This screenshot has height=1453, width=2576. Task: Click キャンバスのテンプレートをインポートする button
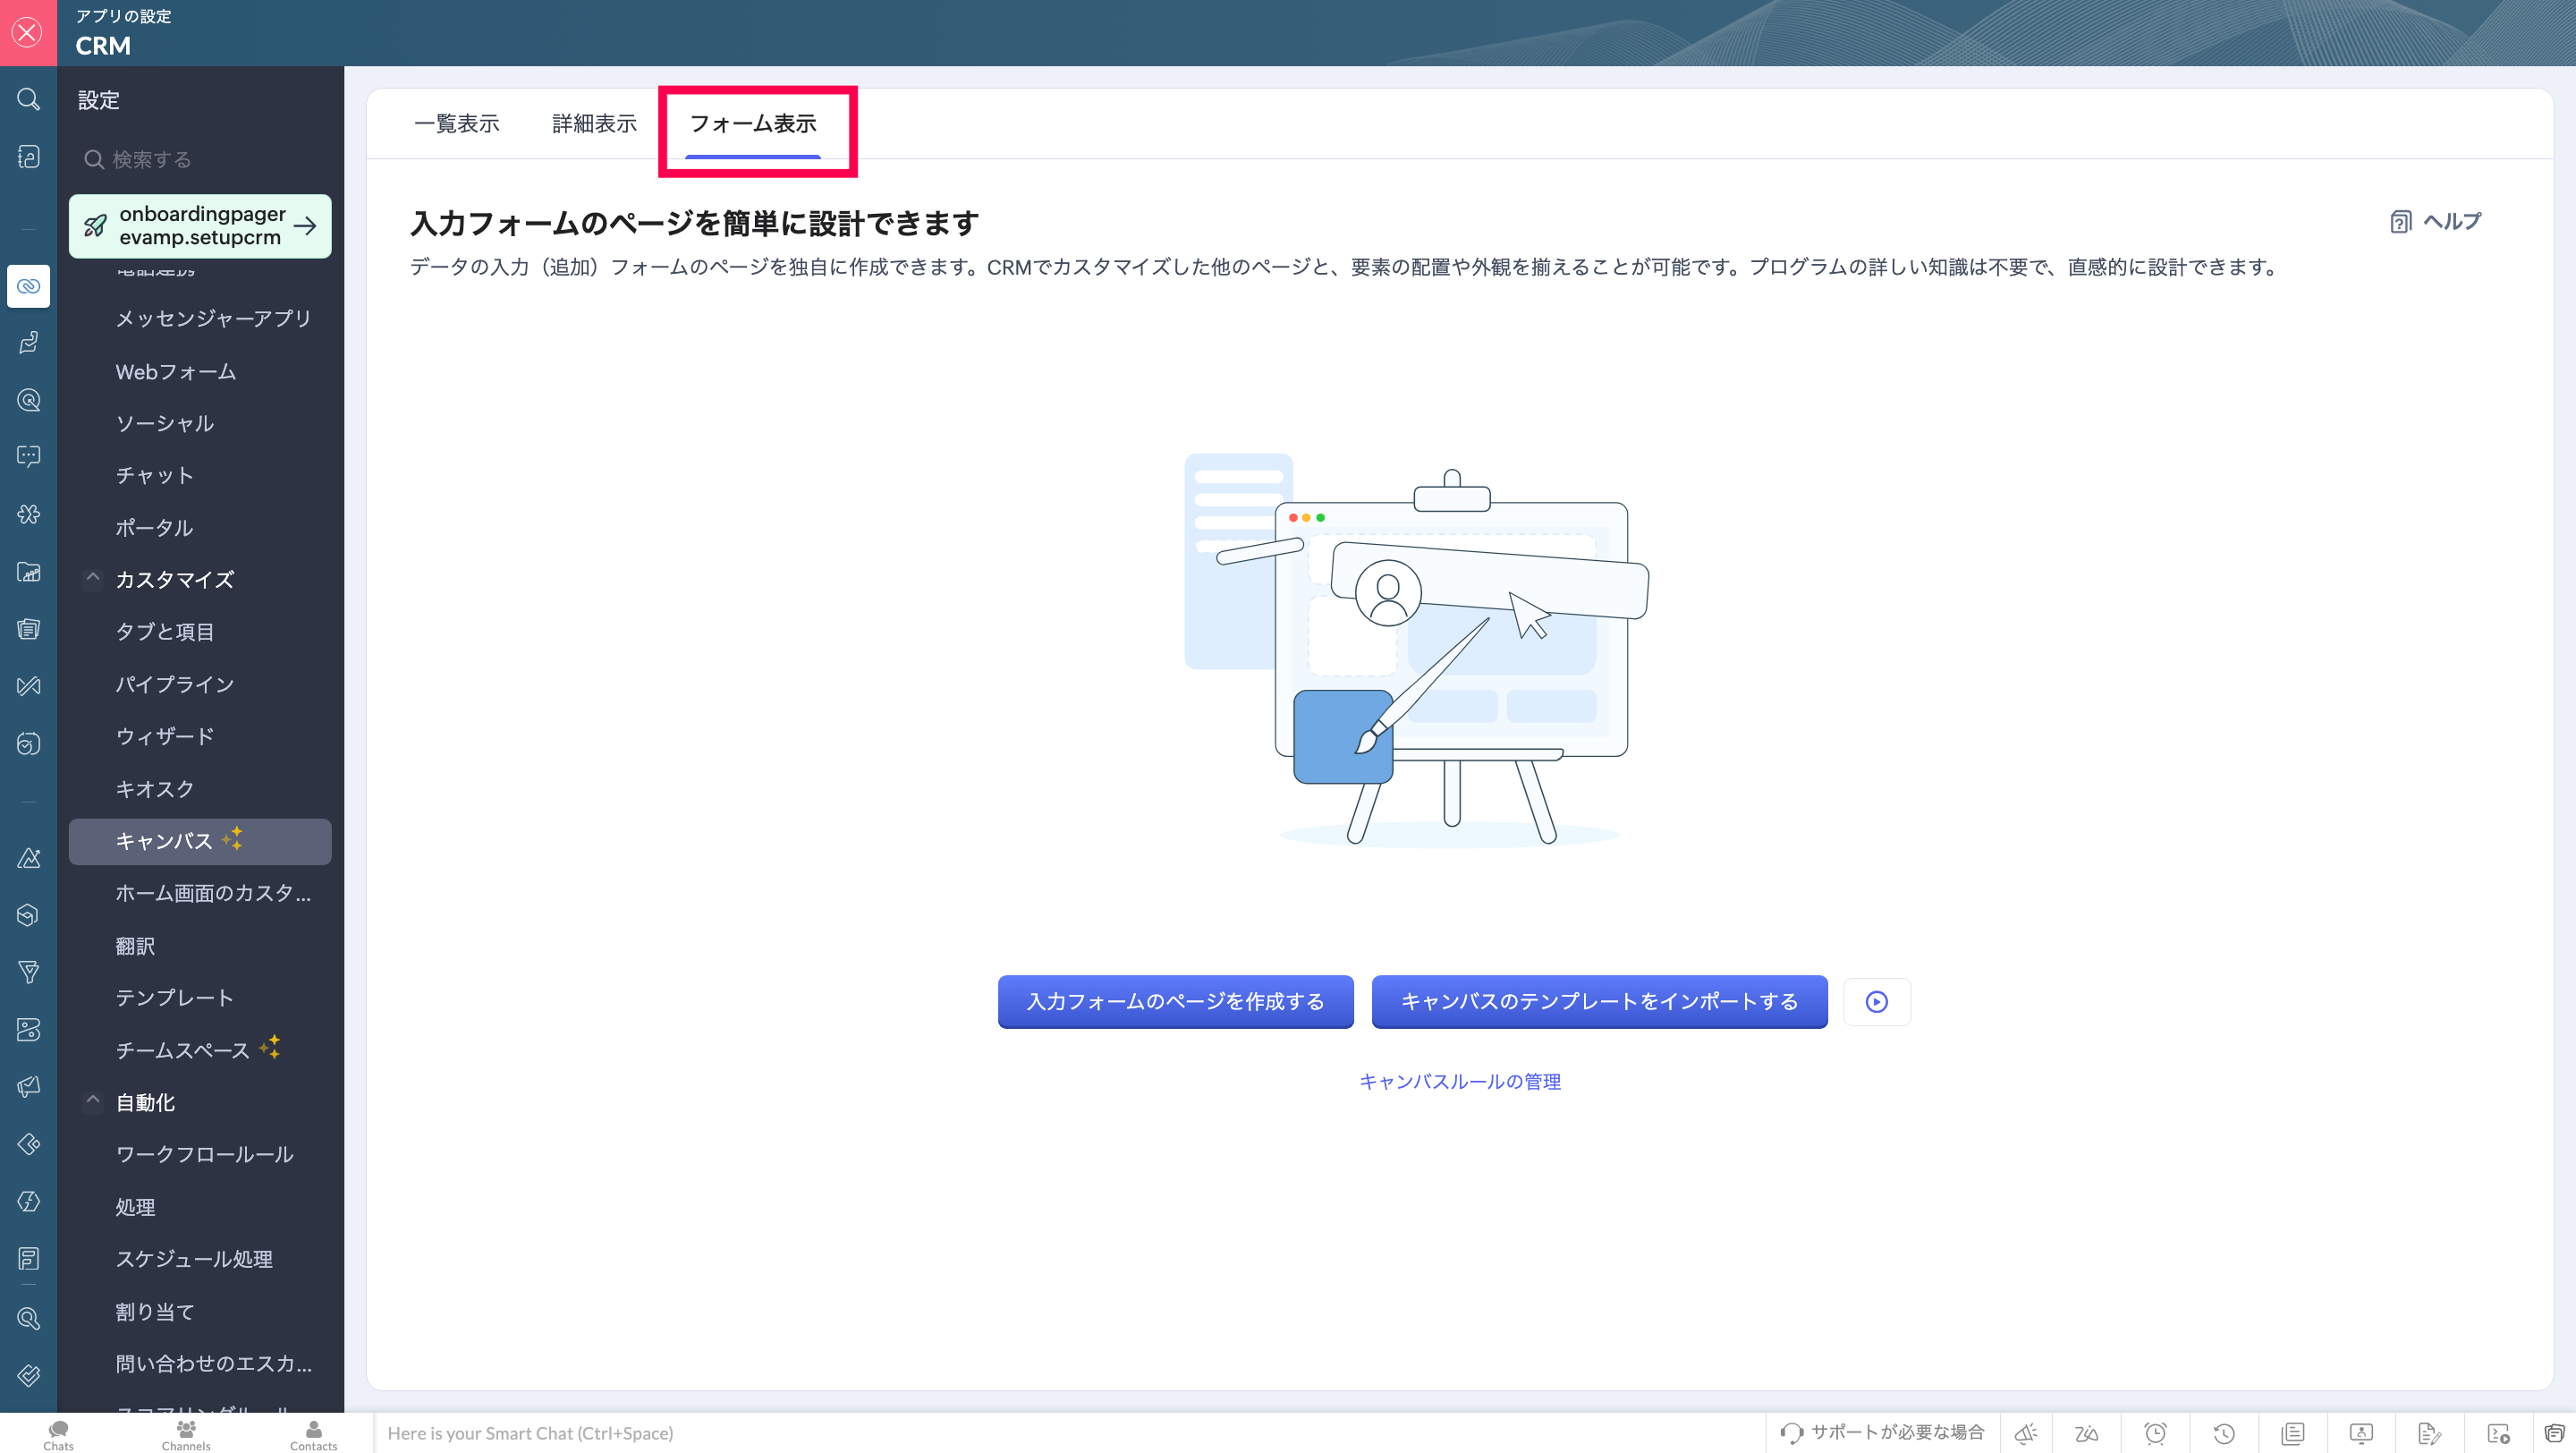pos(1598,1001)
